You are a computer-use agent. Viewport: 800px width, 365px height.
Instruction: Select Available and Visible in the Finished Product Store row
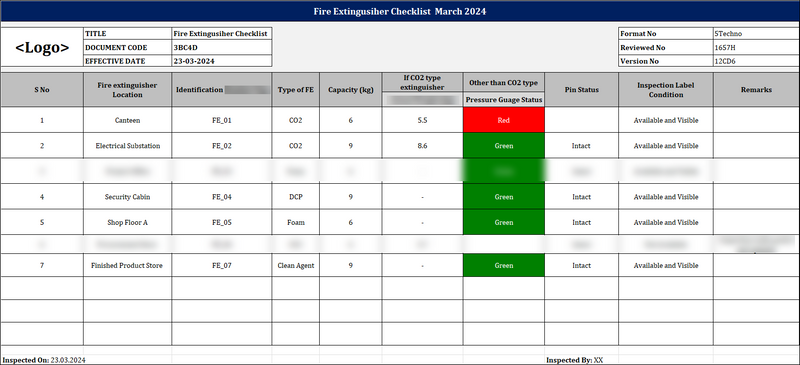(x=666, y=265)
